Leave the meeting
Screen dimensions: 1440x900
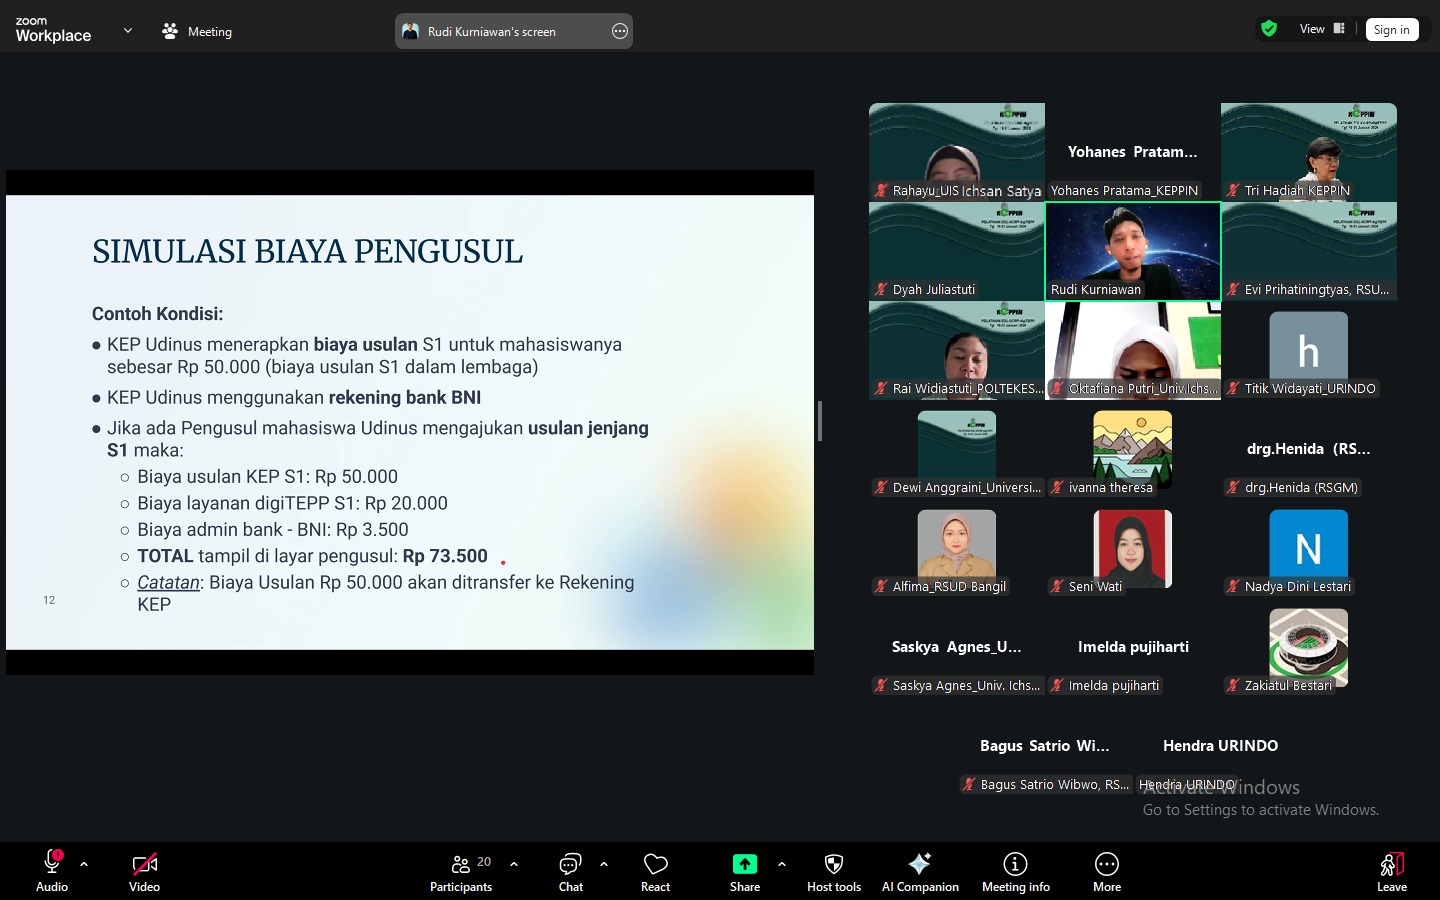point(1391,871)
